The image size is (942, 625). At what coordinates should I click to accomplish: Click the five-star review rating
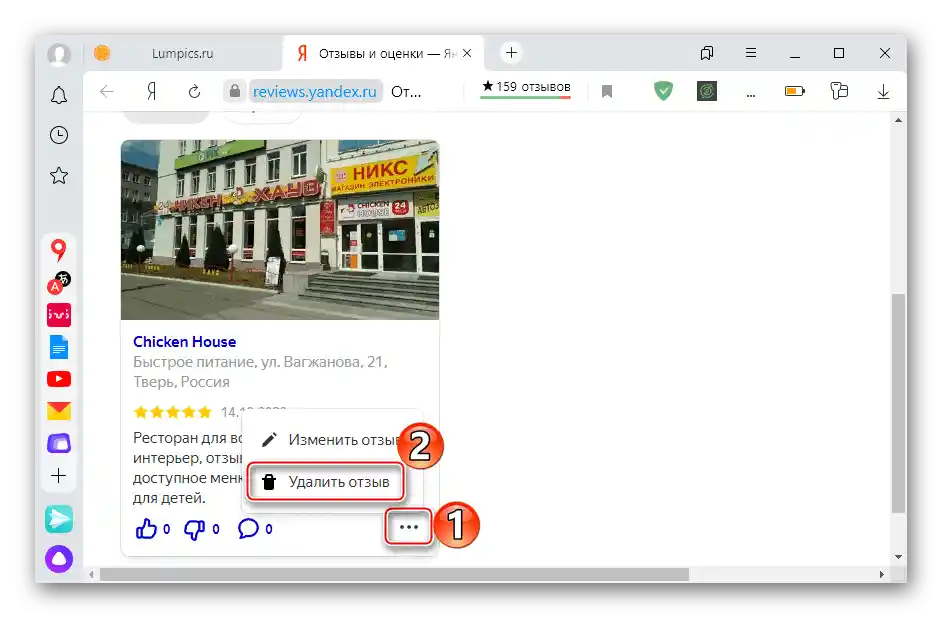coord(173,412)
